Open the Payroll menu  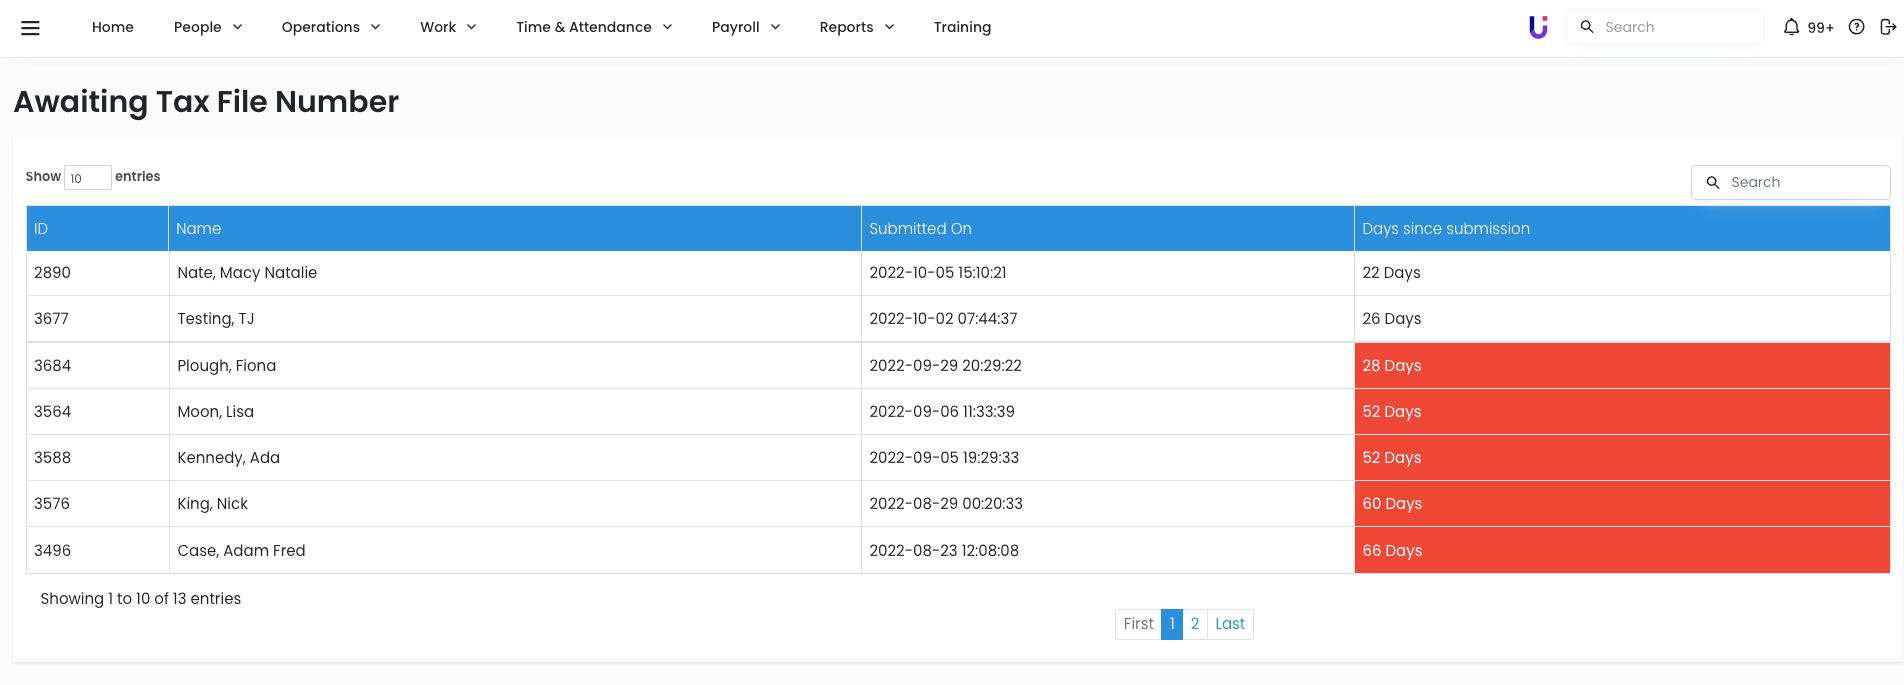coord(745,27)
